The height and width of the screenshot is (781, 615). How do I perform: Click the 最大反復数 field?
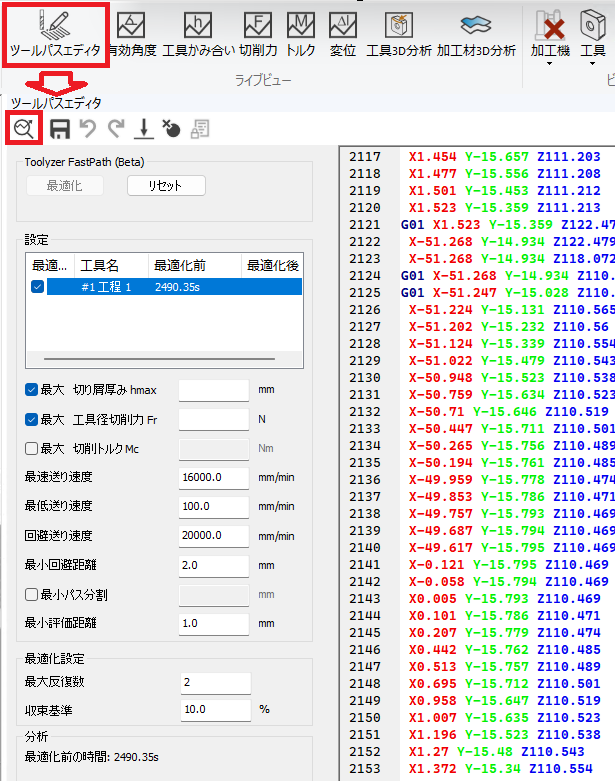tap(216, 682)
